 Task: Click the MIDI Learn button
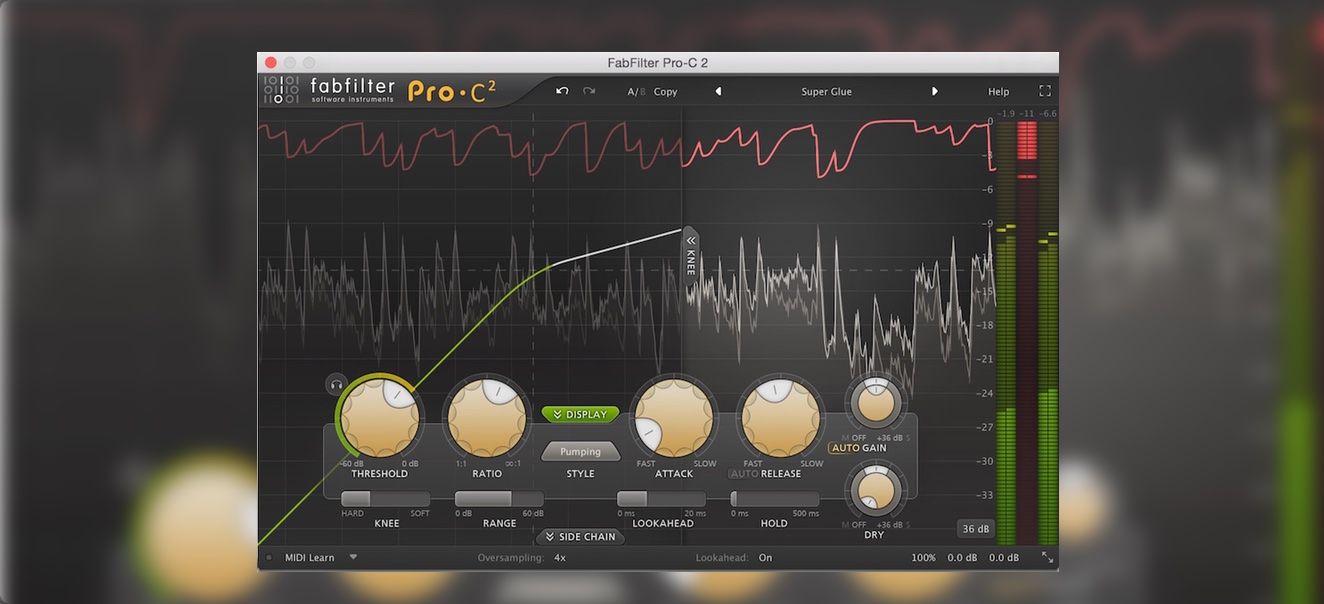(310, 558)
